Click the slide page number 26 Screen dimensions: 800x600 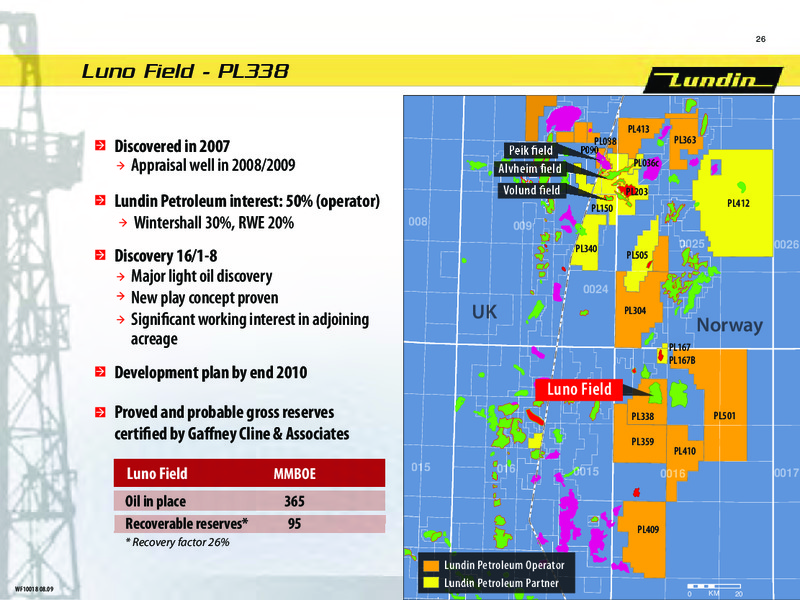point(760,39)
